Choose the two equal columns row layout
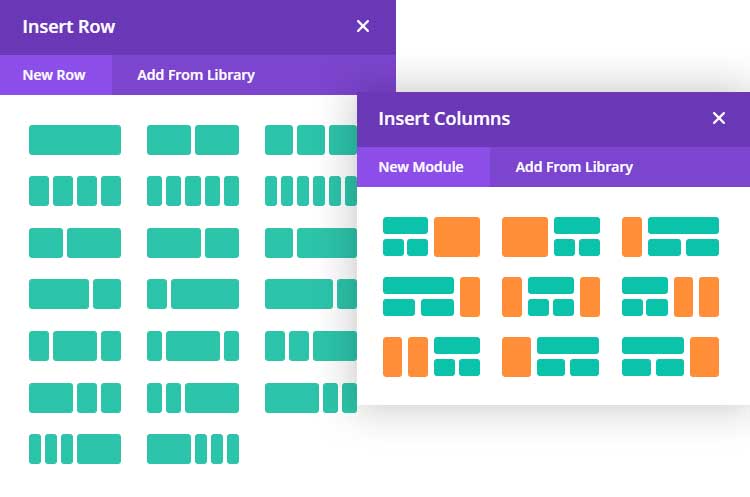Viewport: 750px width, 497px height. coord(193,140)
